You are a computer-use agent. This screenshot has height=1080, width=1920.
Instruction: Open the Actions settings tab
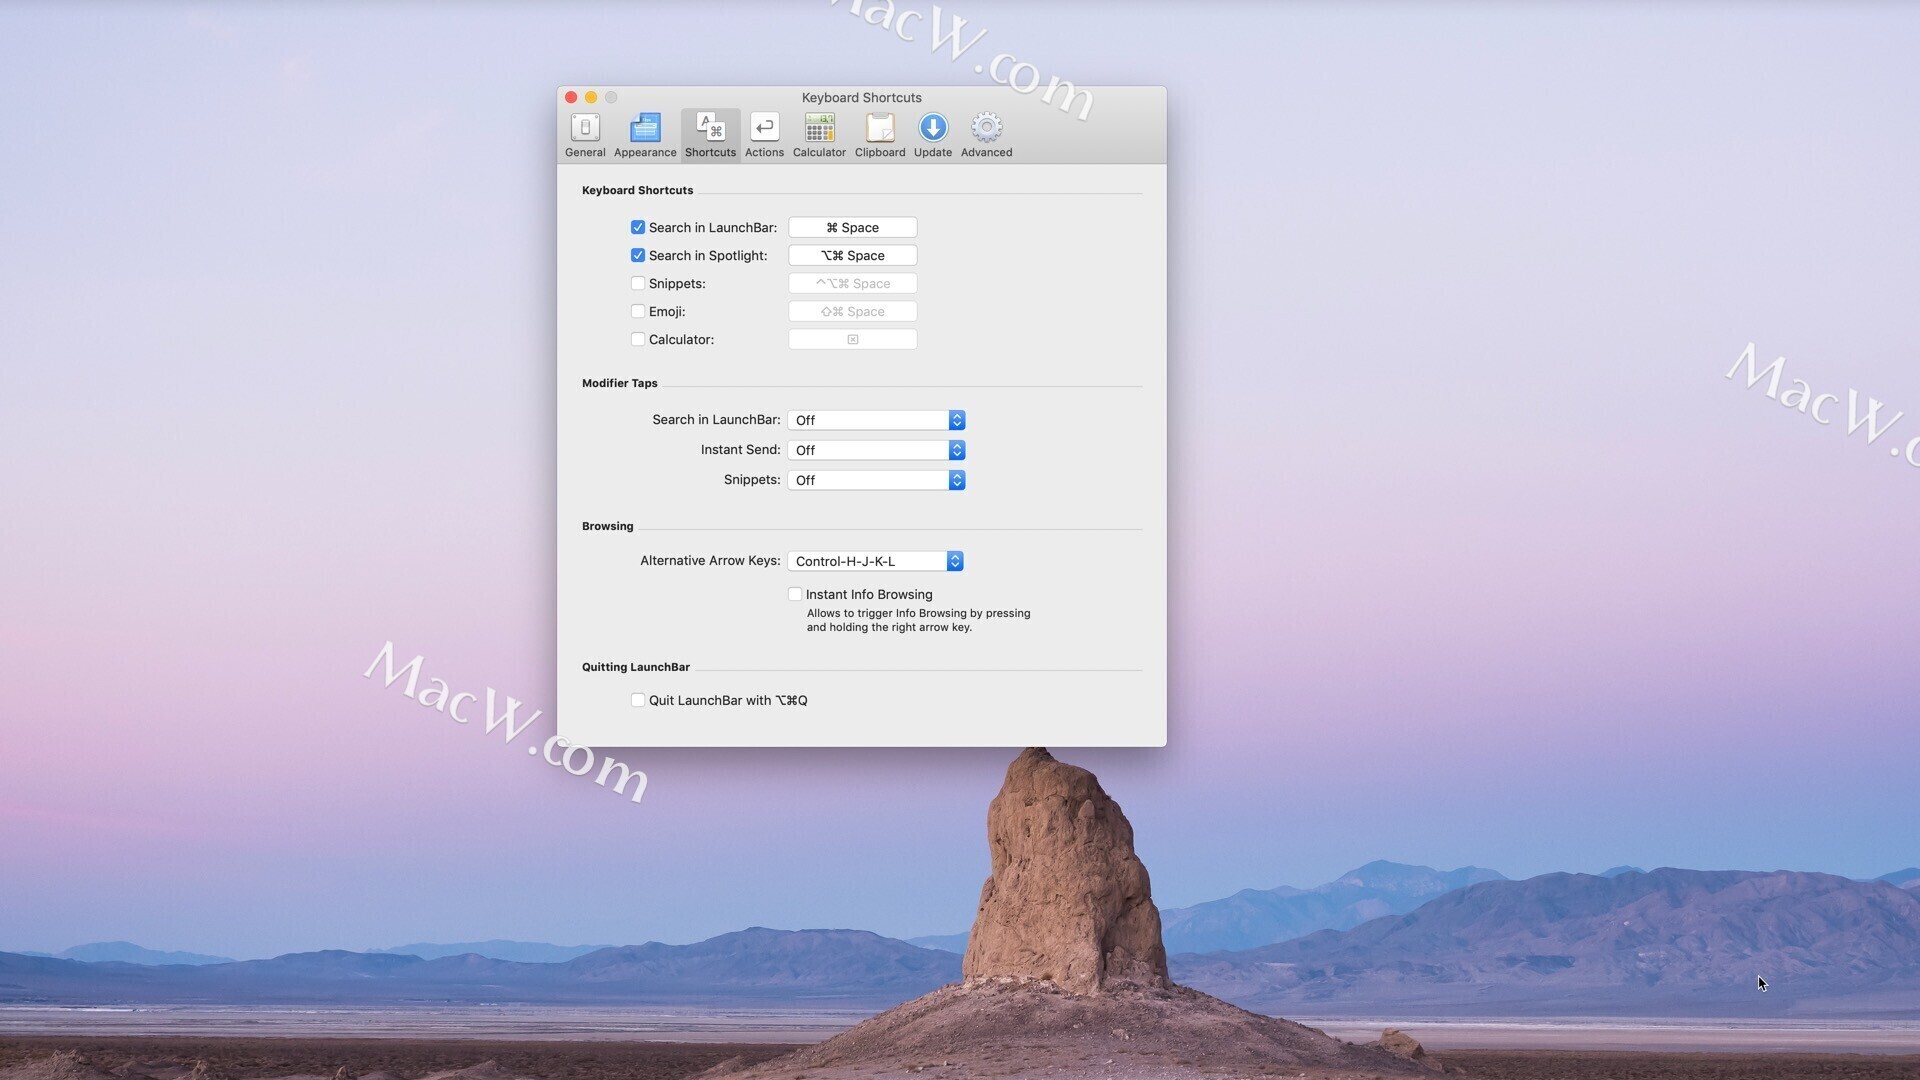pyautogui.click(x=764, y=132)
